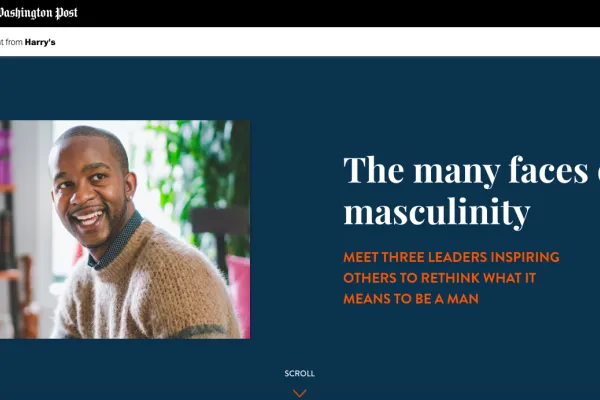600x400 pixels.
Task: Select the 'MEET THREE LEADERS INSPIRING' line
Action: point(451,257)
